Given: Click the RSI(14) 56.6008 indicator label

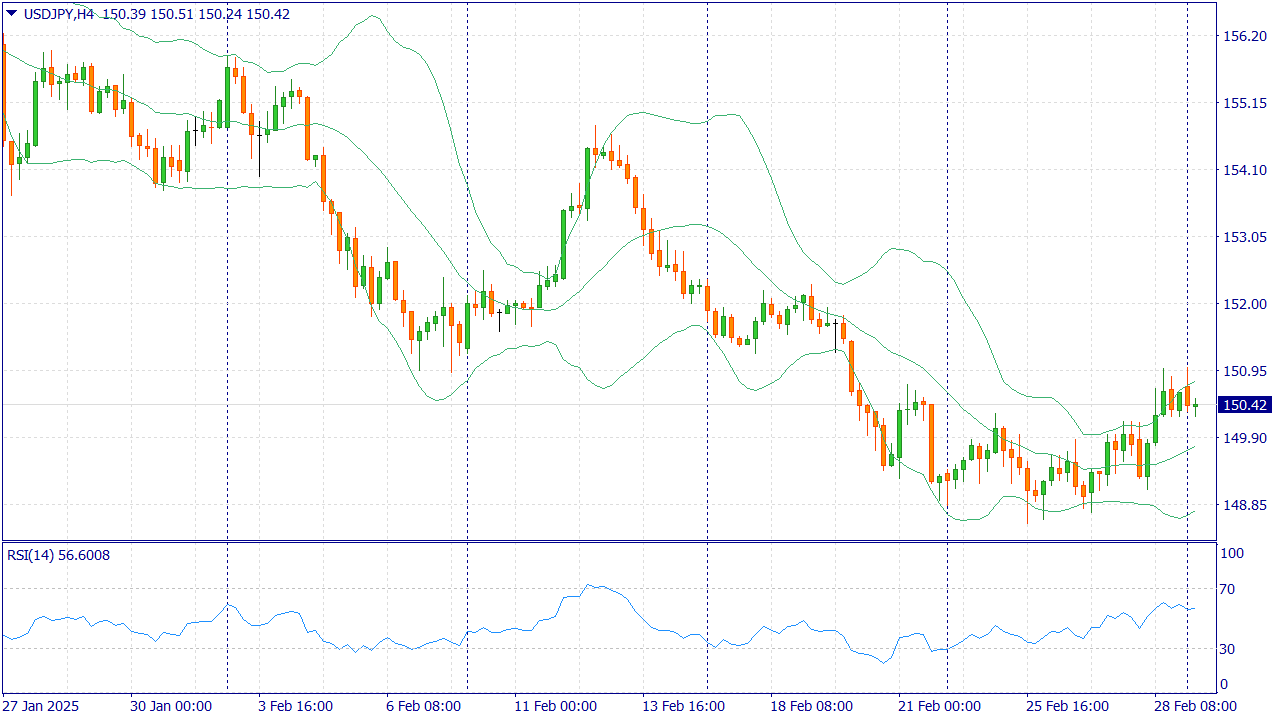Looking at the screenshot, I should tap(59, 555).
